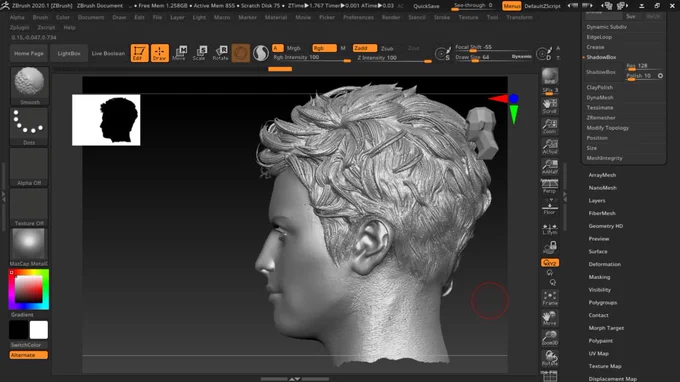Activate the Draw mode icon
This screenshot has height=382, width=680.
coord(160,53)
